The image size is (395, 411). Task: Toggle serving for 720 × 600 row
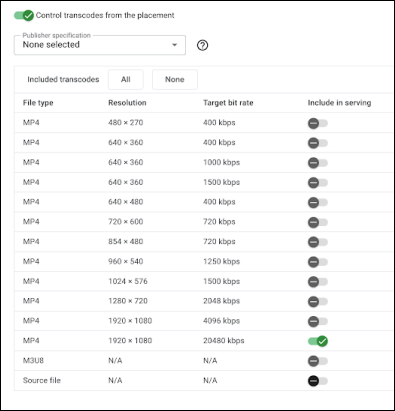318,222
